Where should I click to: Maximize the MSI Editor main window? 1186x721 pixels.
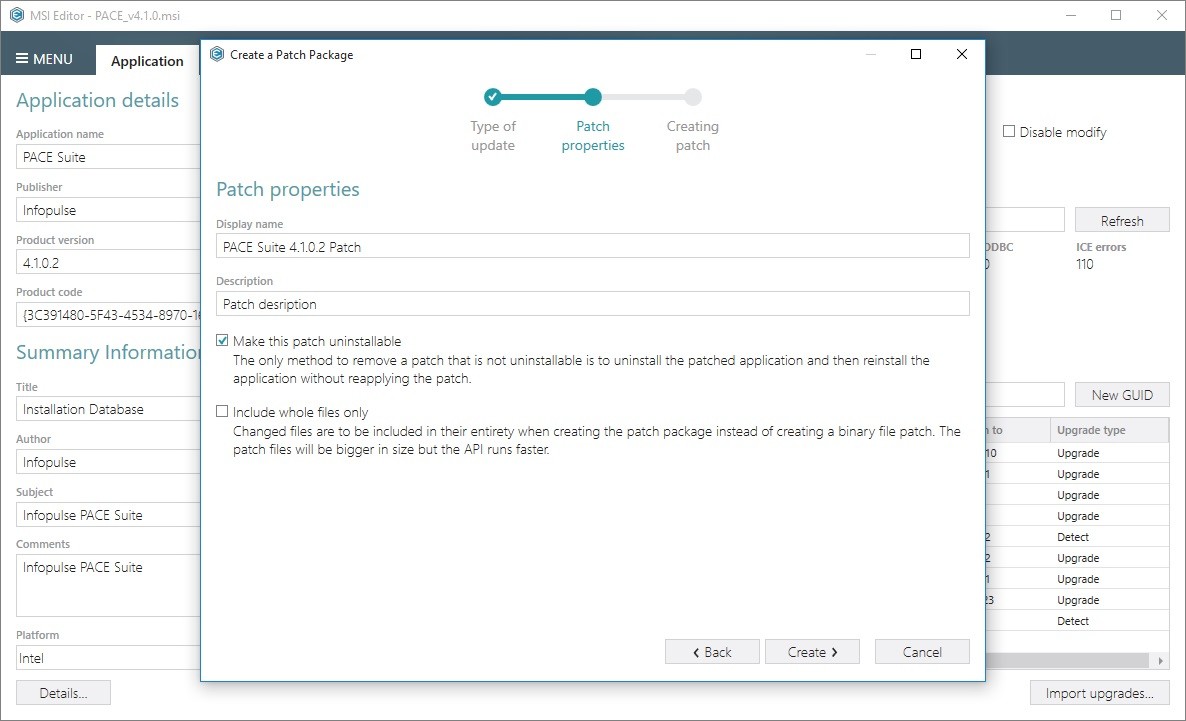tap(1116, 15)
